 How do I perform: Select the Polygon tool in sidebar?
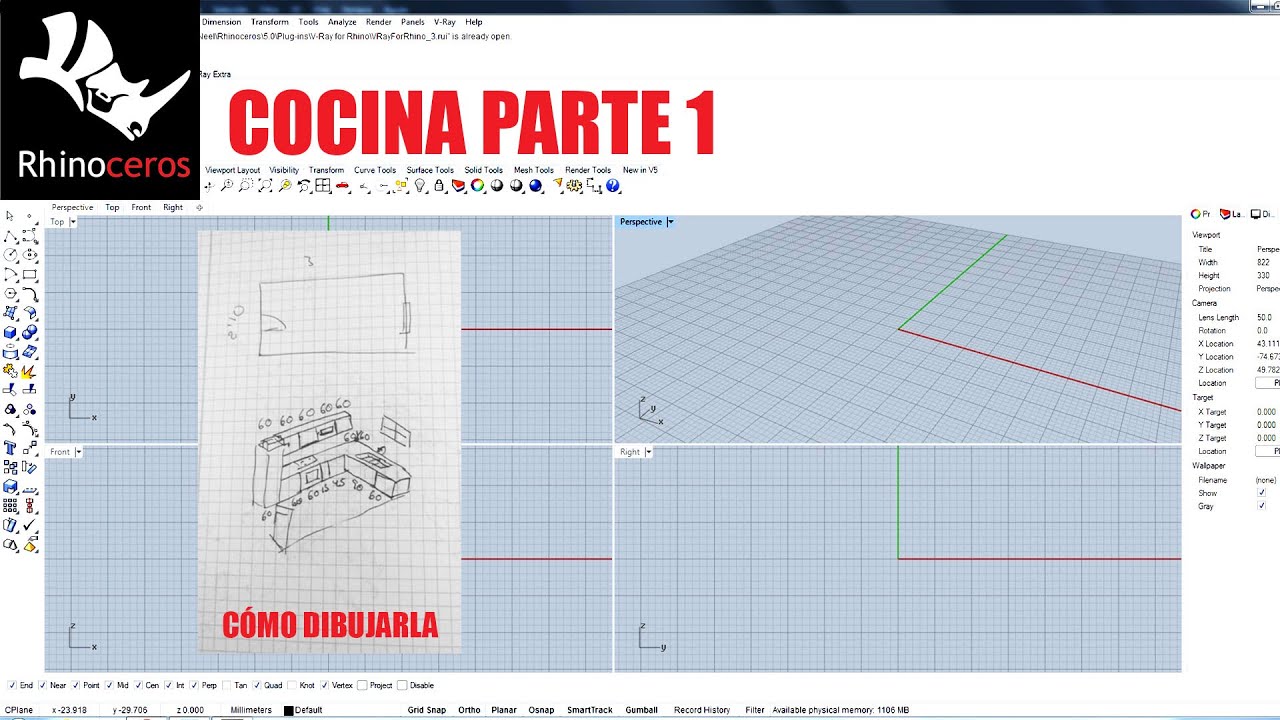[10, 294]
